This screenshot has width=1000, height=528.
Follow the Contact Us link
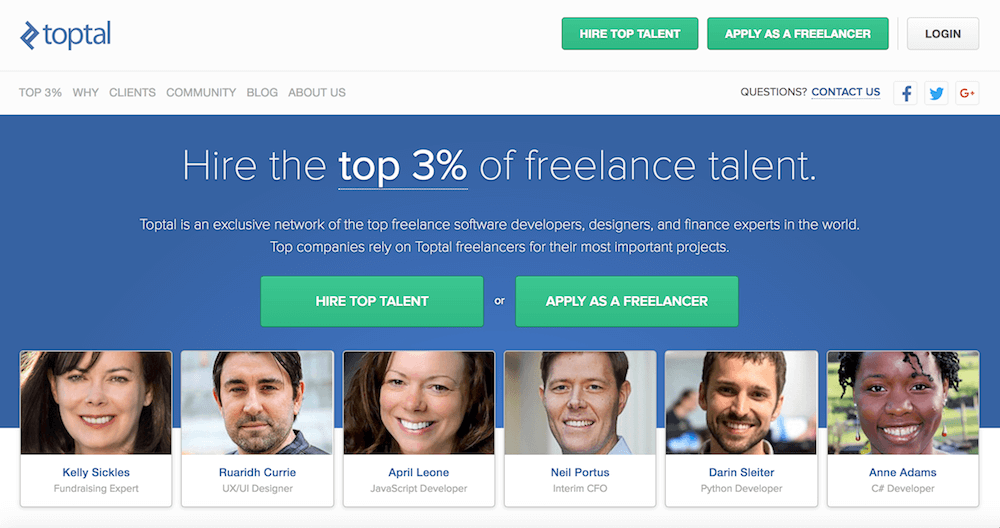coord(846,92)
